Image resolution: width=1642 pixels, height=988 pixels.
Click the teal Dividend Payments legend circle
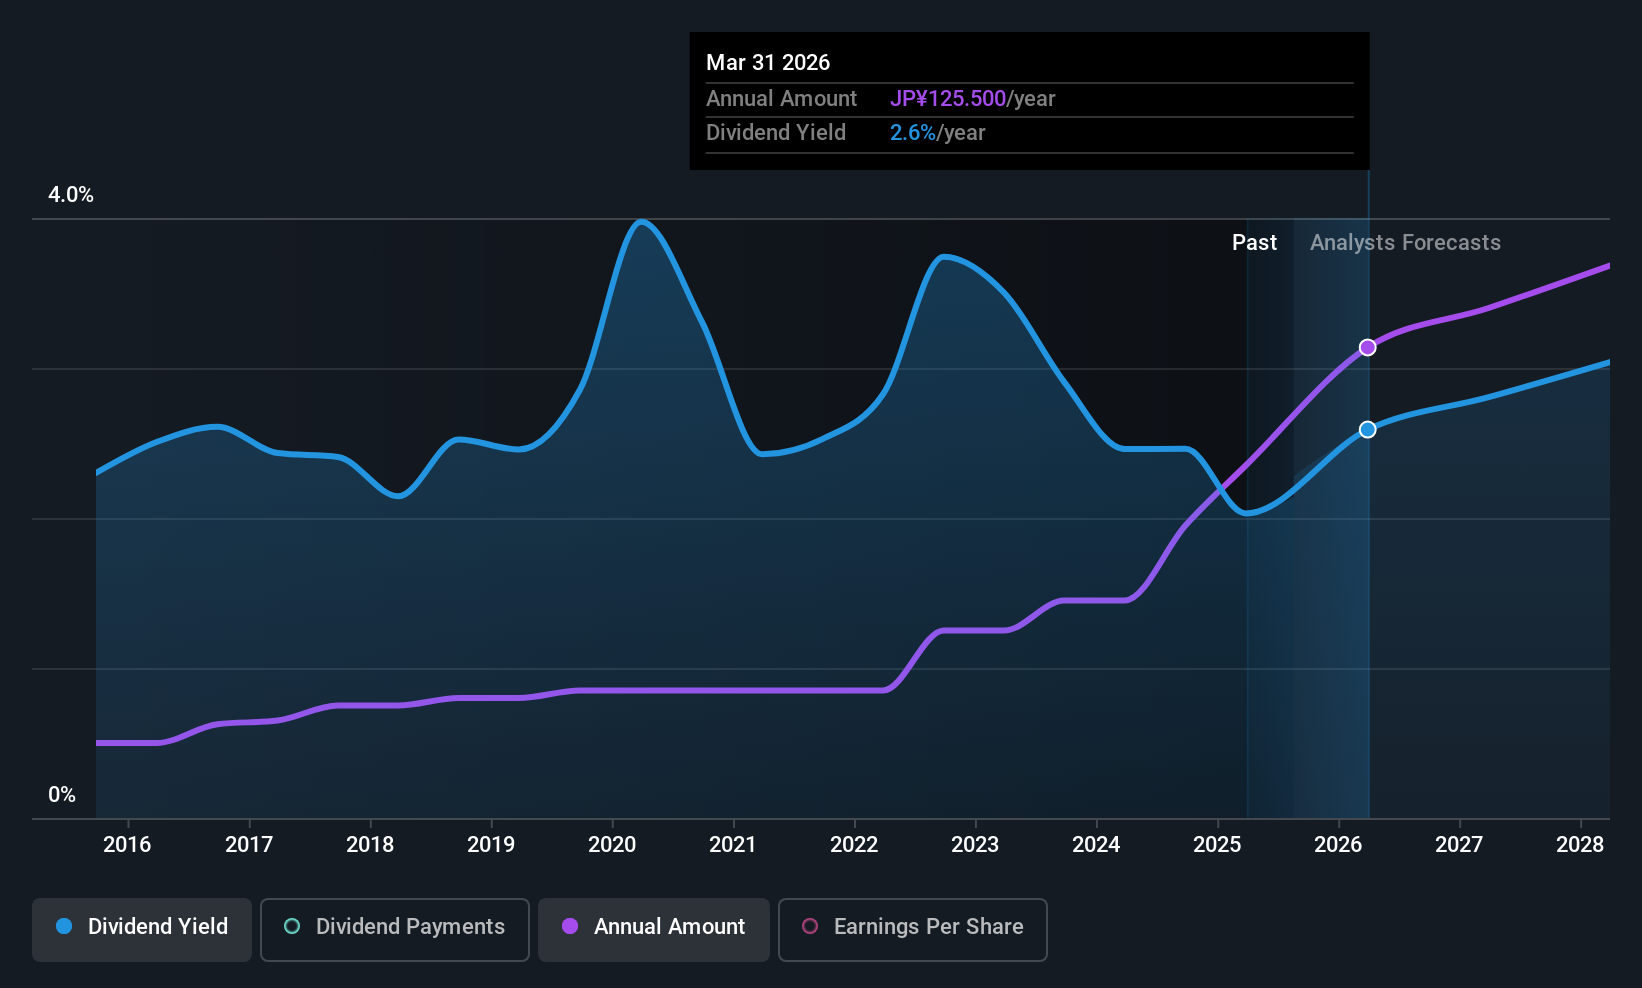[292, 927]
